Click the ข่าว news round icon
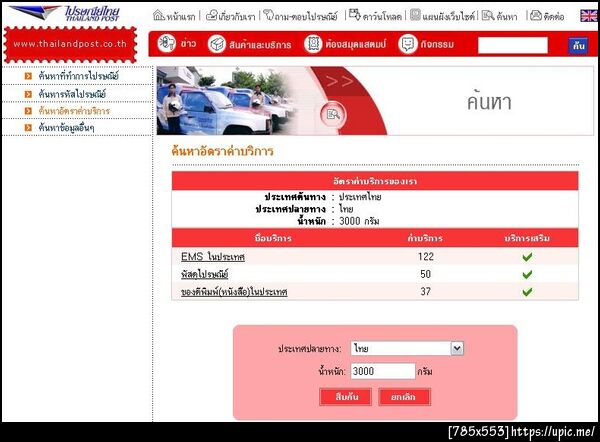This screenshot has height=442, width=600. pos(167,43)
